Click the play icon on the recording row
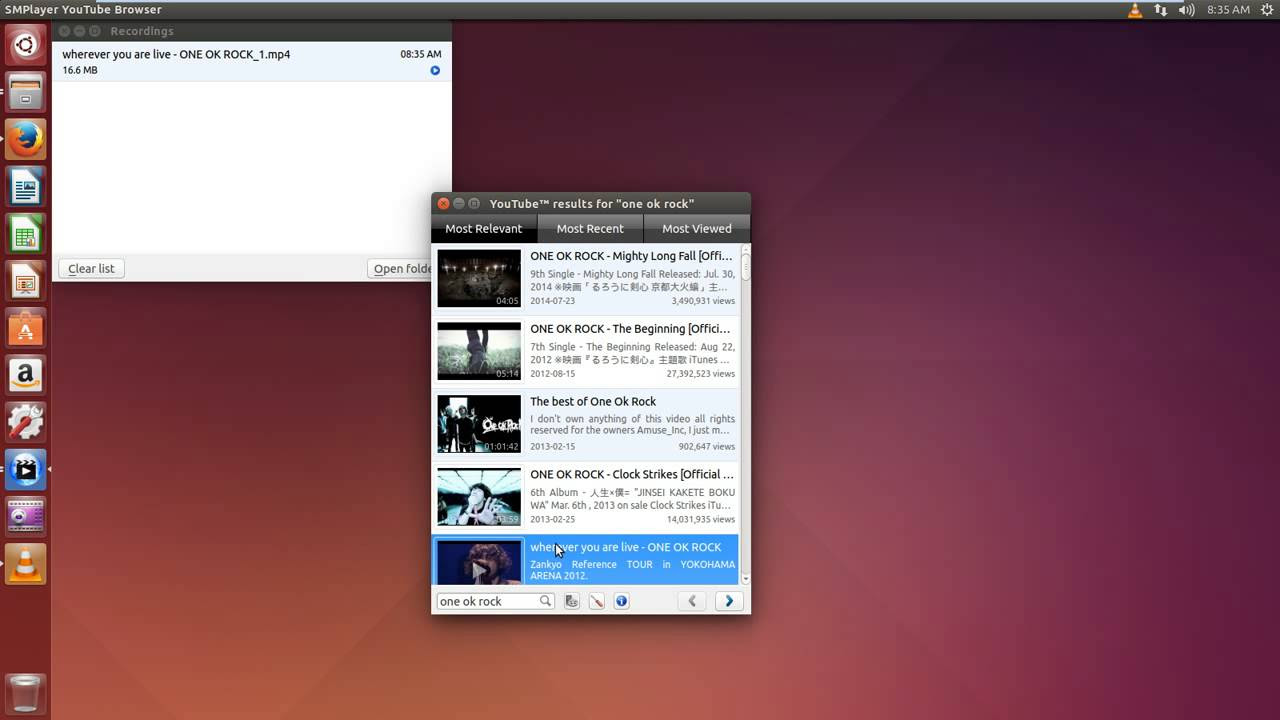 pyautogui.click(x=435, y=71)
